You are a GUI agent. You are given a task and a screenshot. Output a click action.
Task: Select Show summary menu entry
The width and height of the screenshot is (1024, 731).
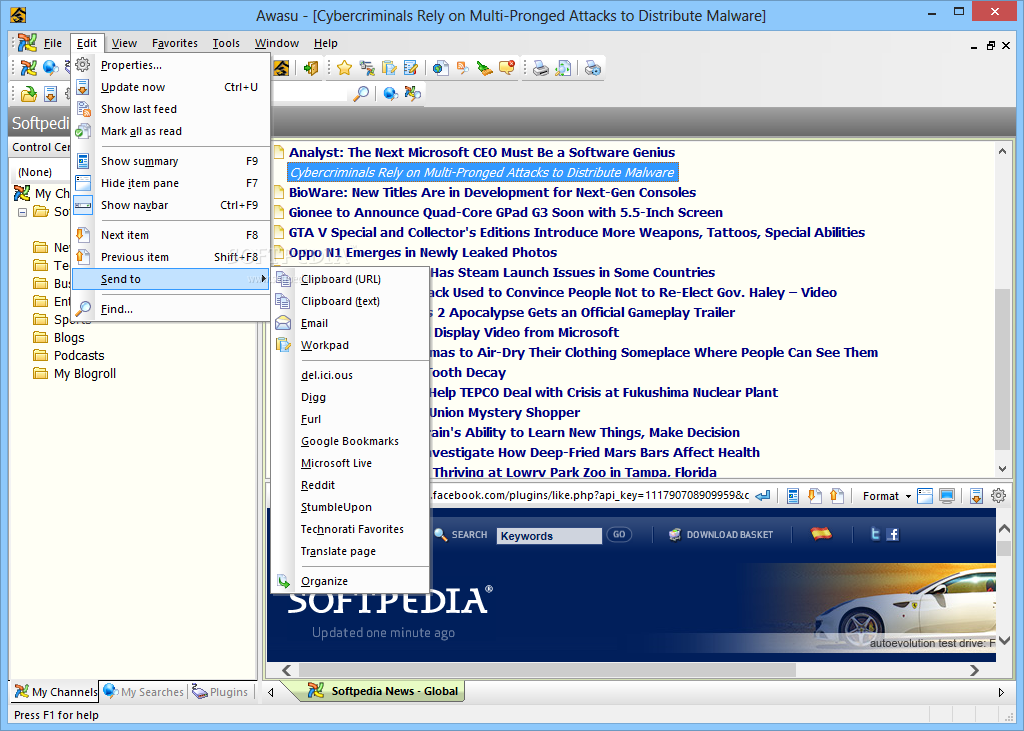click(x=171, y=161)
